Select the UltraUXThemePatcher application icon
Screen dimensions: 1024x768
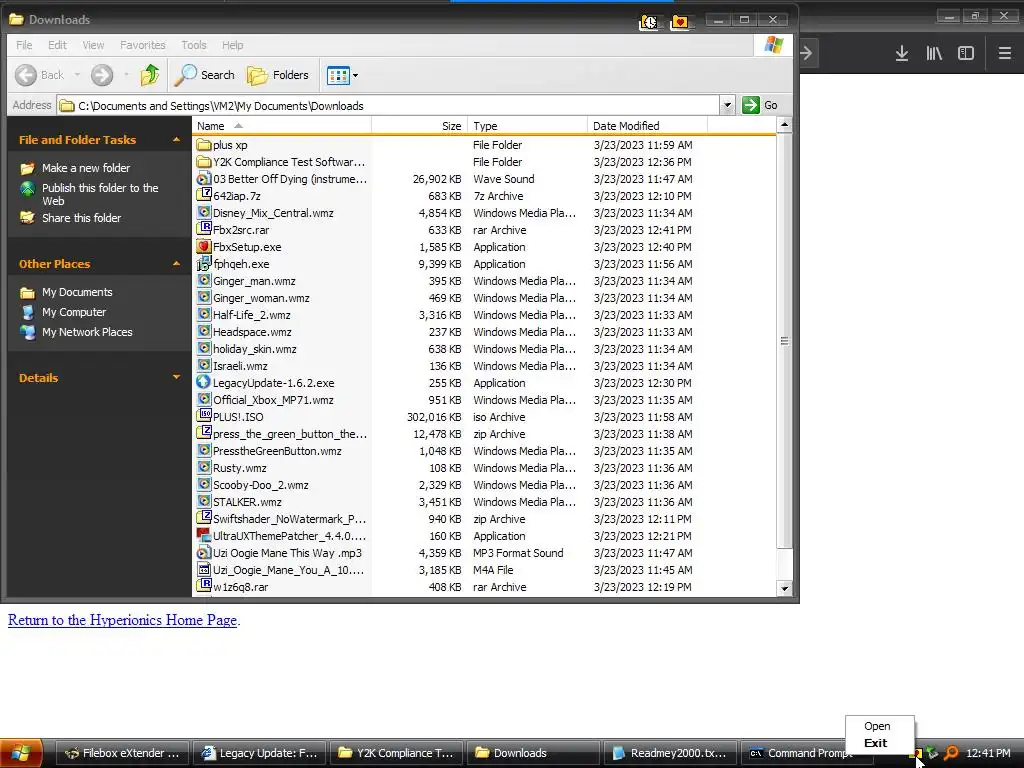click(x=204, y=535)
